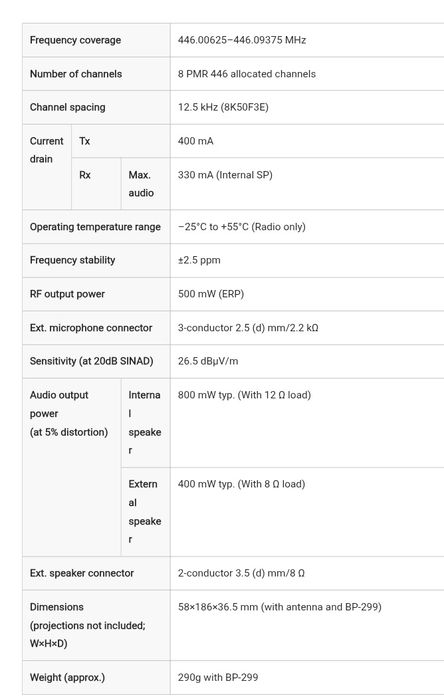Select the 290g with BP-299 weight value
444x699 pixels.
pyautogui.click(x=218, y=678)
